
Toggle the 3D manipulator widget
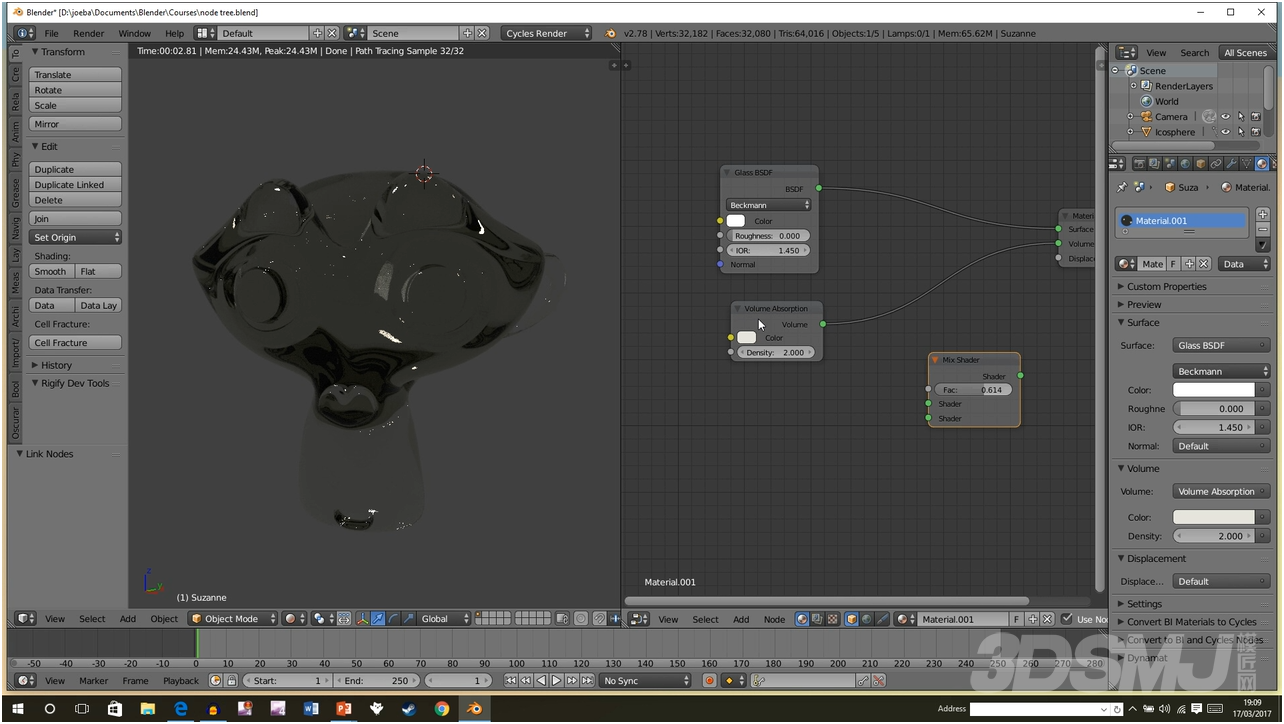coord(363,619)
